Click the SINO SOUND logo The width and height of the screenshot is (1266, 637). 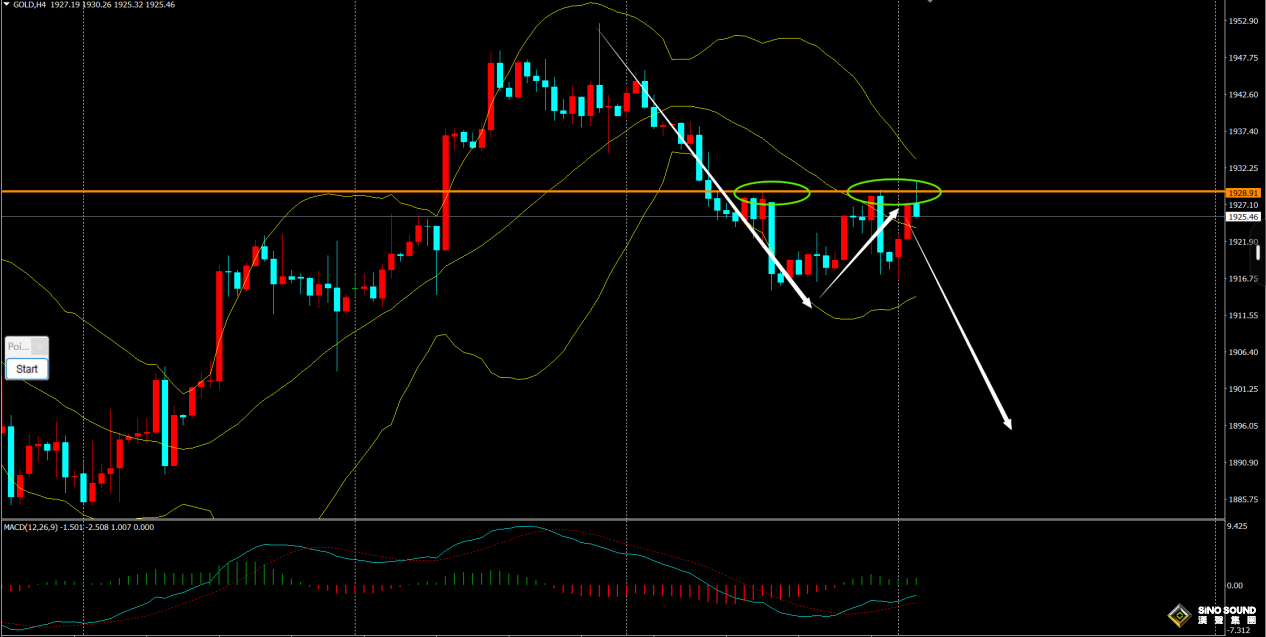coord(1208,616)
